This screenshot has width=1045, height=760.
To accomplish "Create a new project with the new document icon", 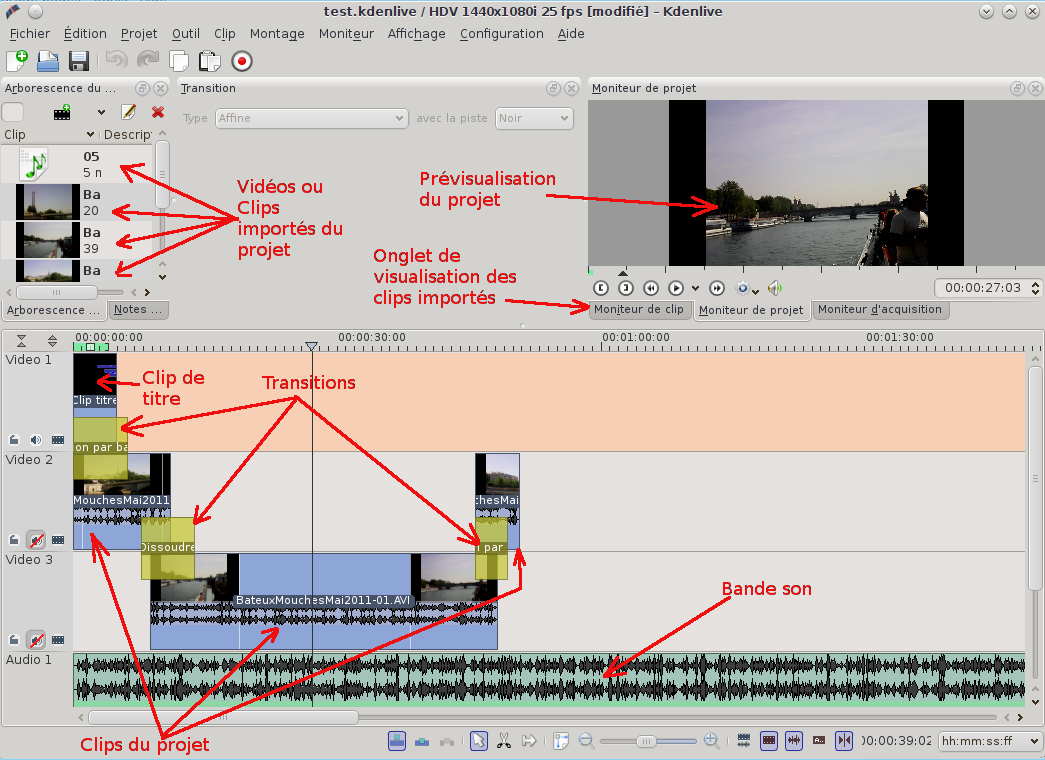I will click(x=17, y=61).
